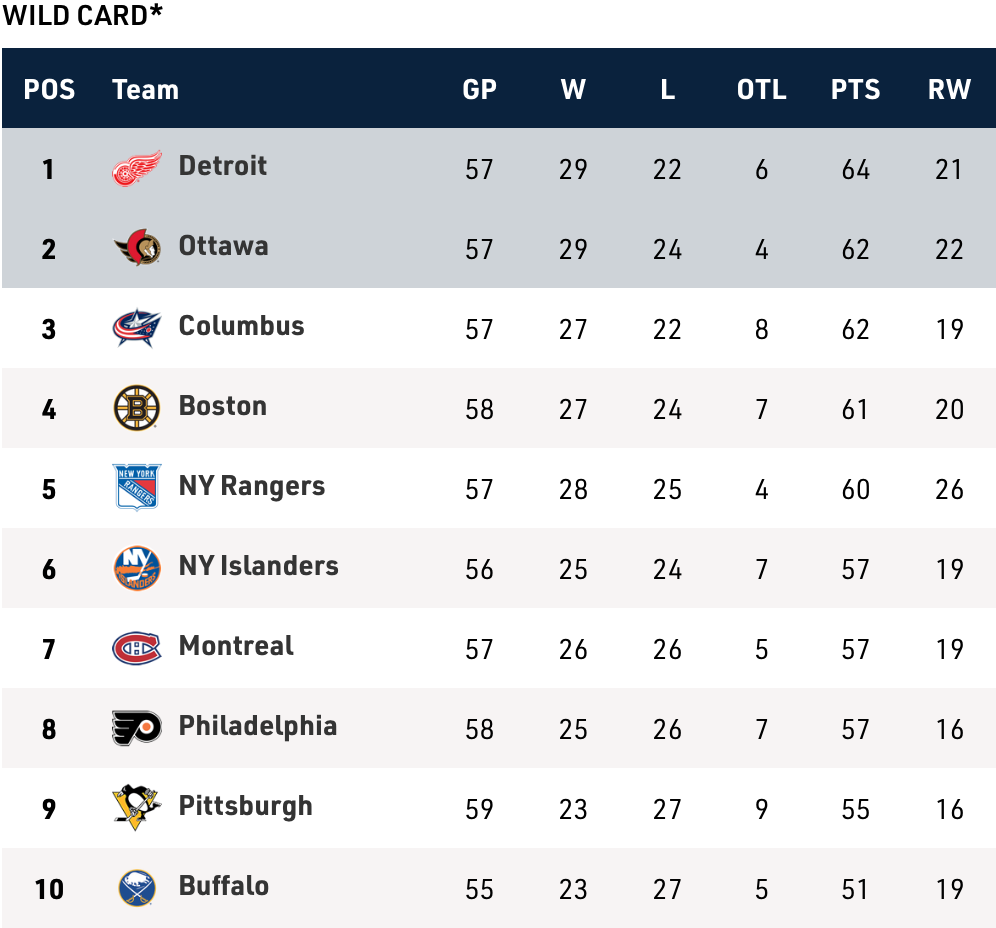Click the Montreal Canadiens logo
The image size is (996, 928).
pyautogui.click(x=136, y=648)
